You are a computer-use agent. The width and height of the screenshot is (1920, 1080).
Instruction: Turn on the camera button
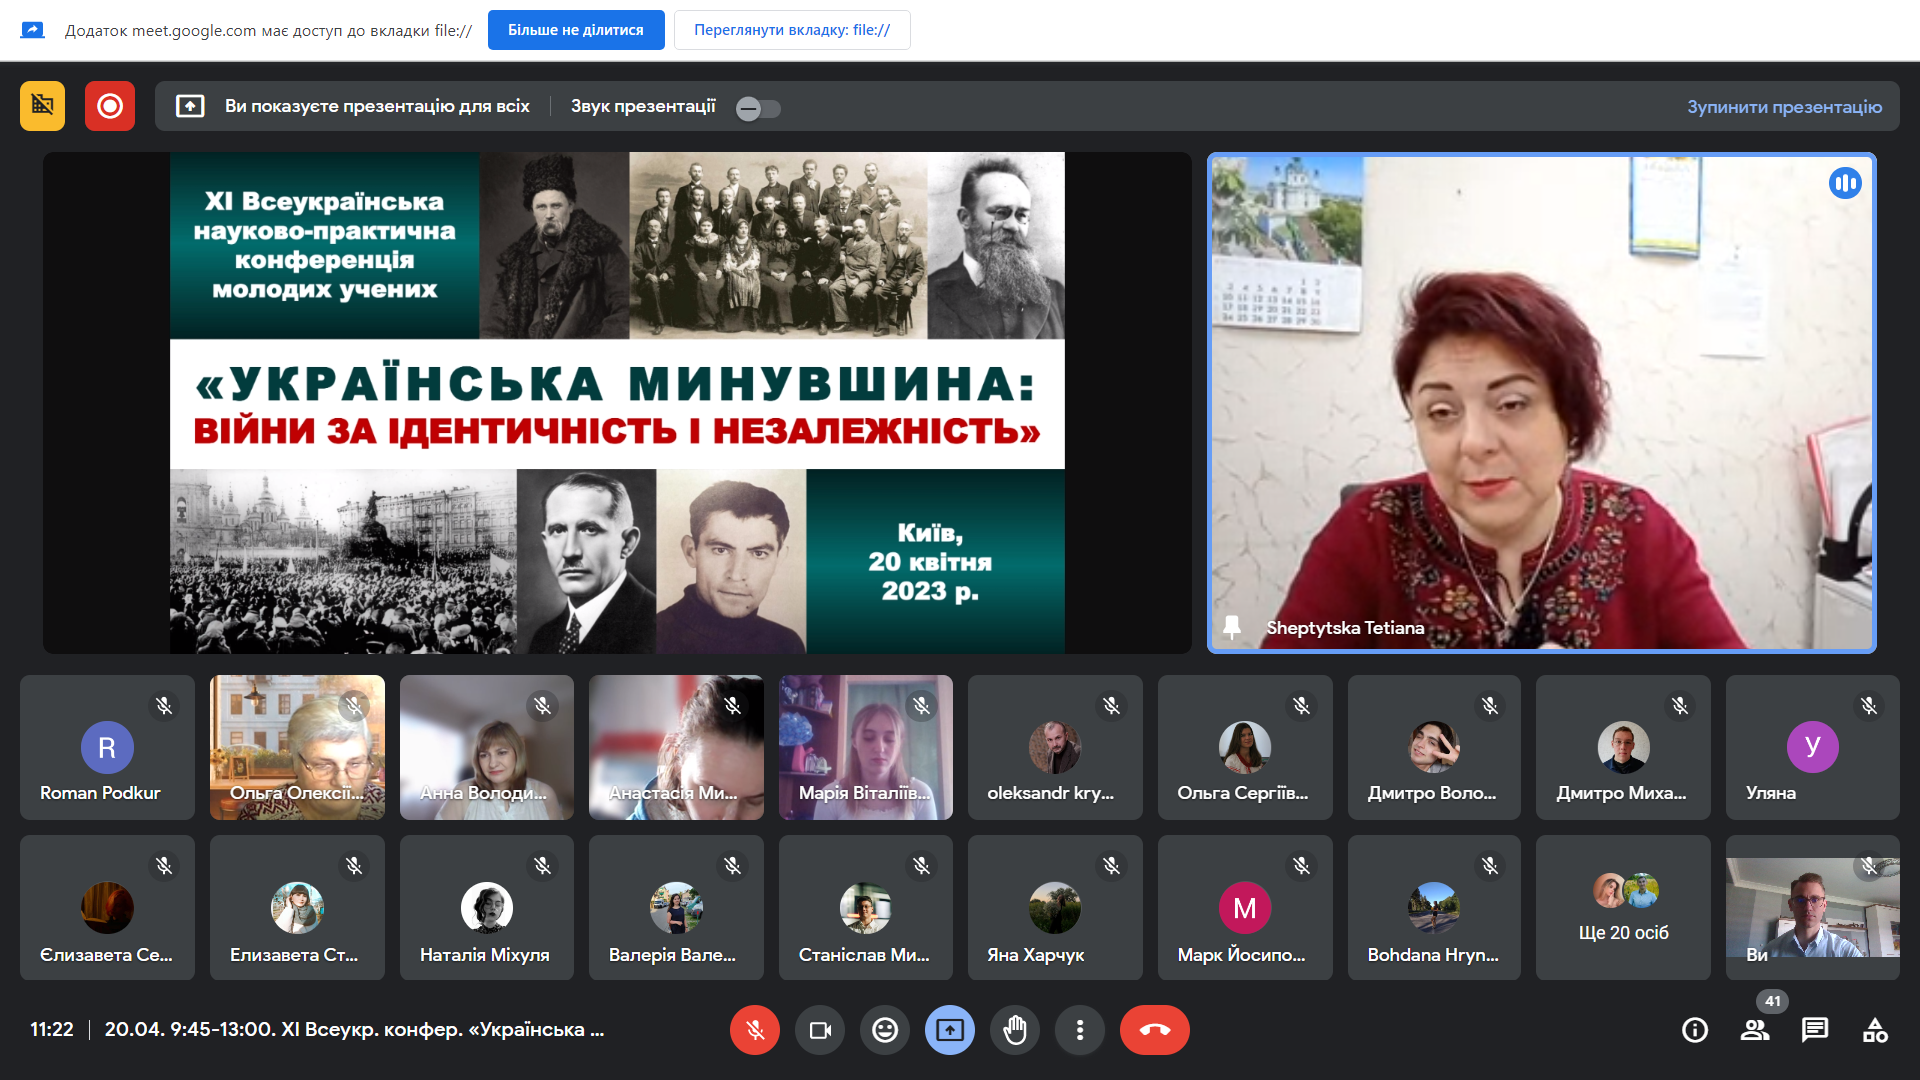[x=820, y=1030]
